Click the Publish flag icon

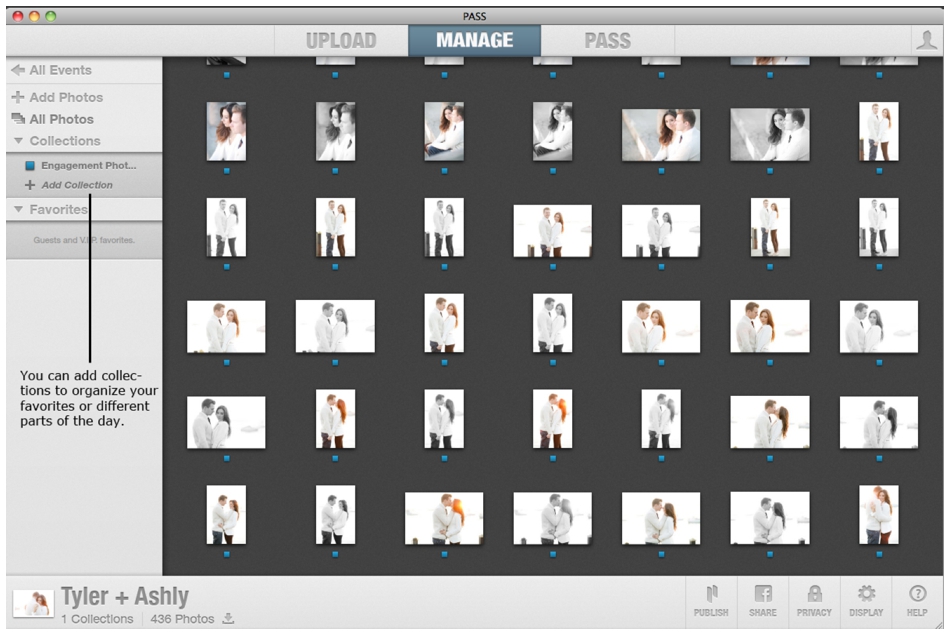tap(711, 593)
